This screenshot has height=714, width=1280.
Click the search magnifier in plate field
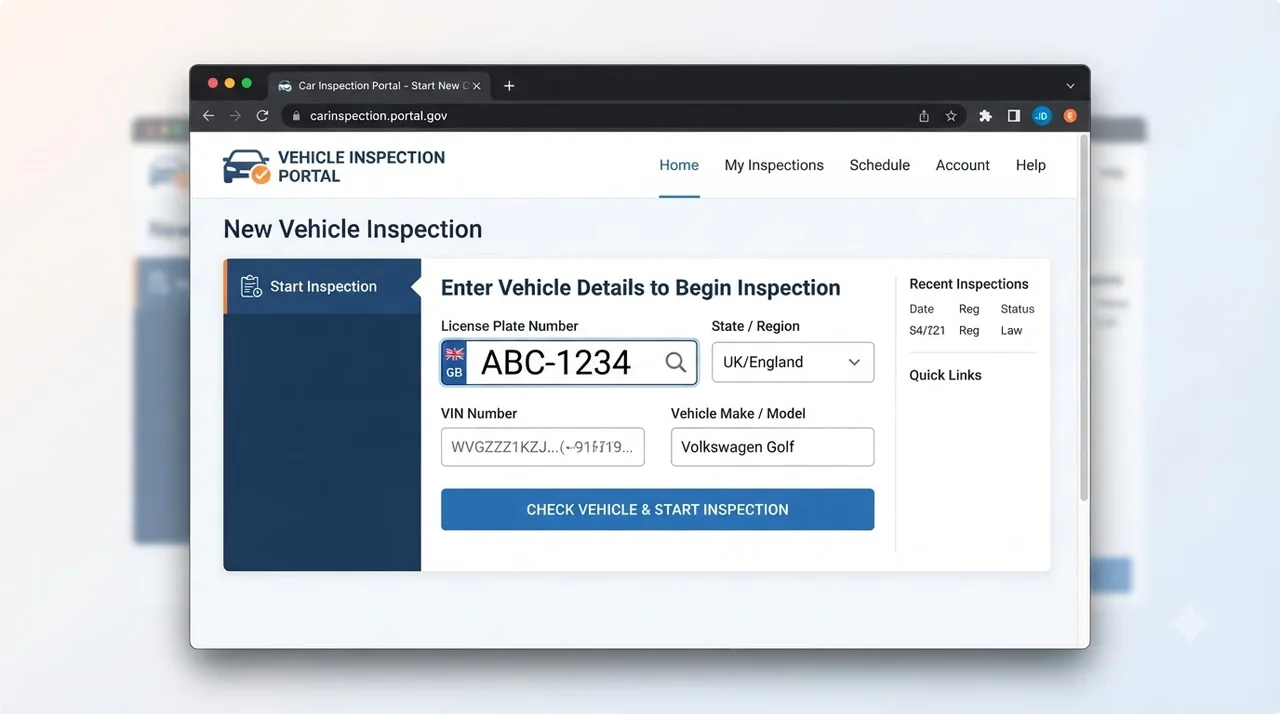(676, 362)
